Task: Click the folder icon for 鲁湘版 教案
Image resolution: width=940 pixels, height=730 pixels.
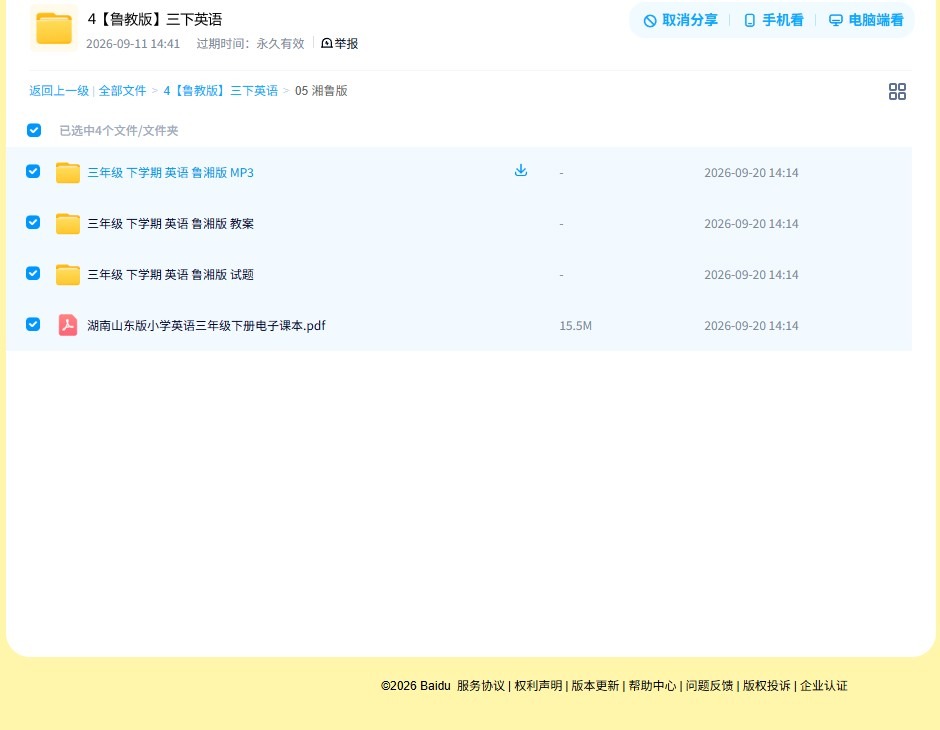Action: tap(68, 224)
